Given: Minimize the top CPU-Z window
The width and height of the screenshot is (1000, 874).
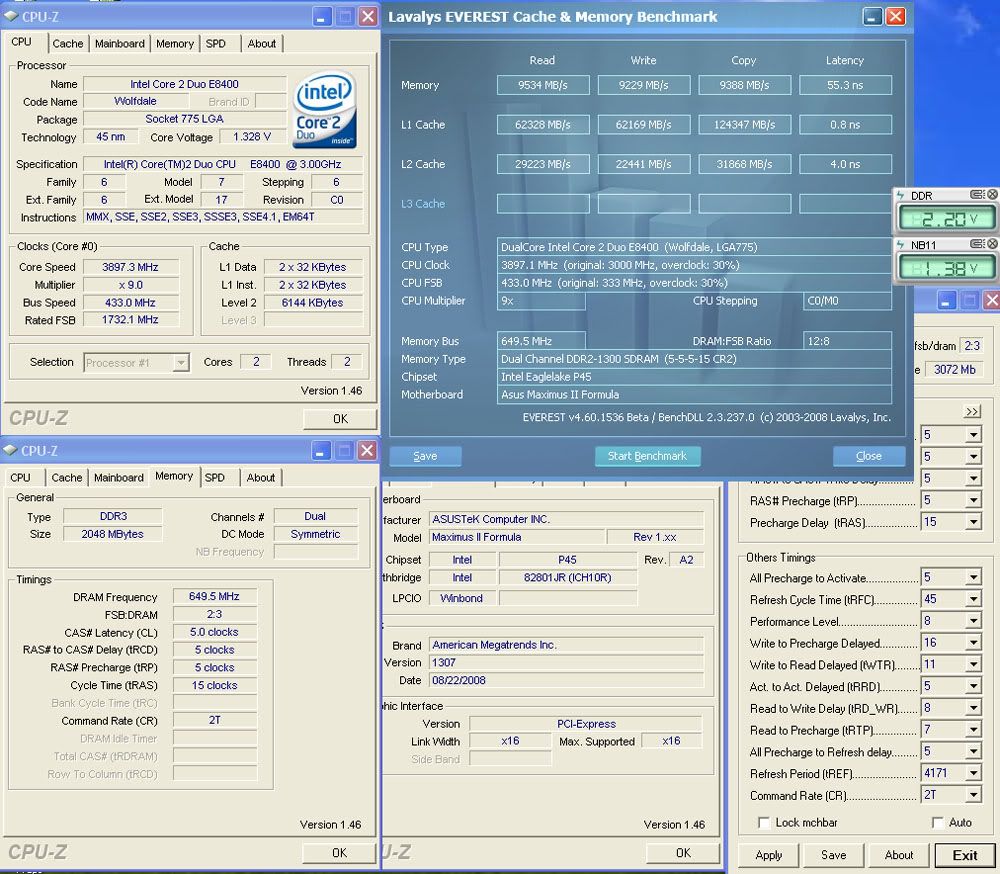Looking at the screenshot, I should (321, 17).
